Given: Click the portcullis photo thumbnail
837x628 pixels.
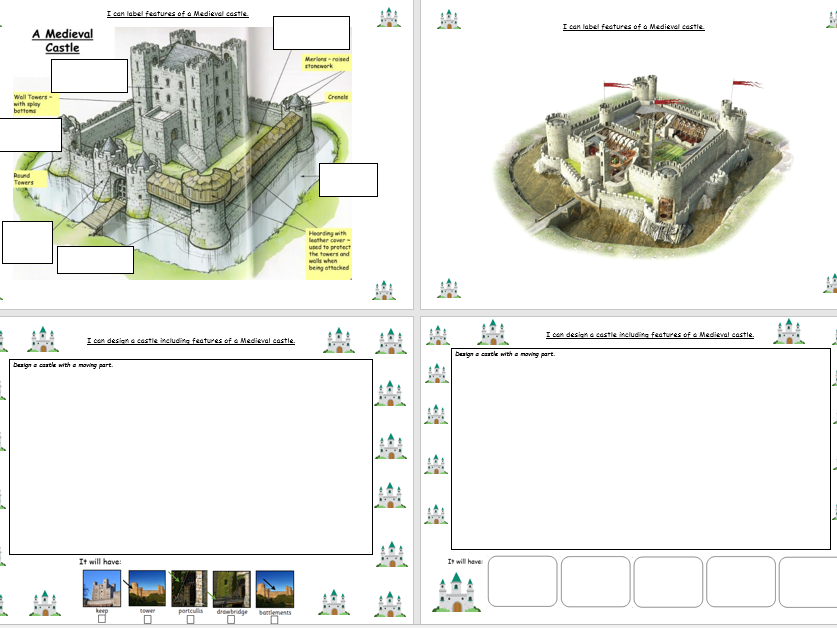Looking at the screenshot, I should tap(189, 588).
